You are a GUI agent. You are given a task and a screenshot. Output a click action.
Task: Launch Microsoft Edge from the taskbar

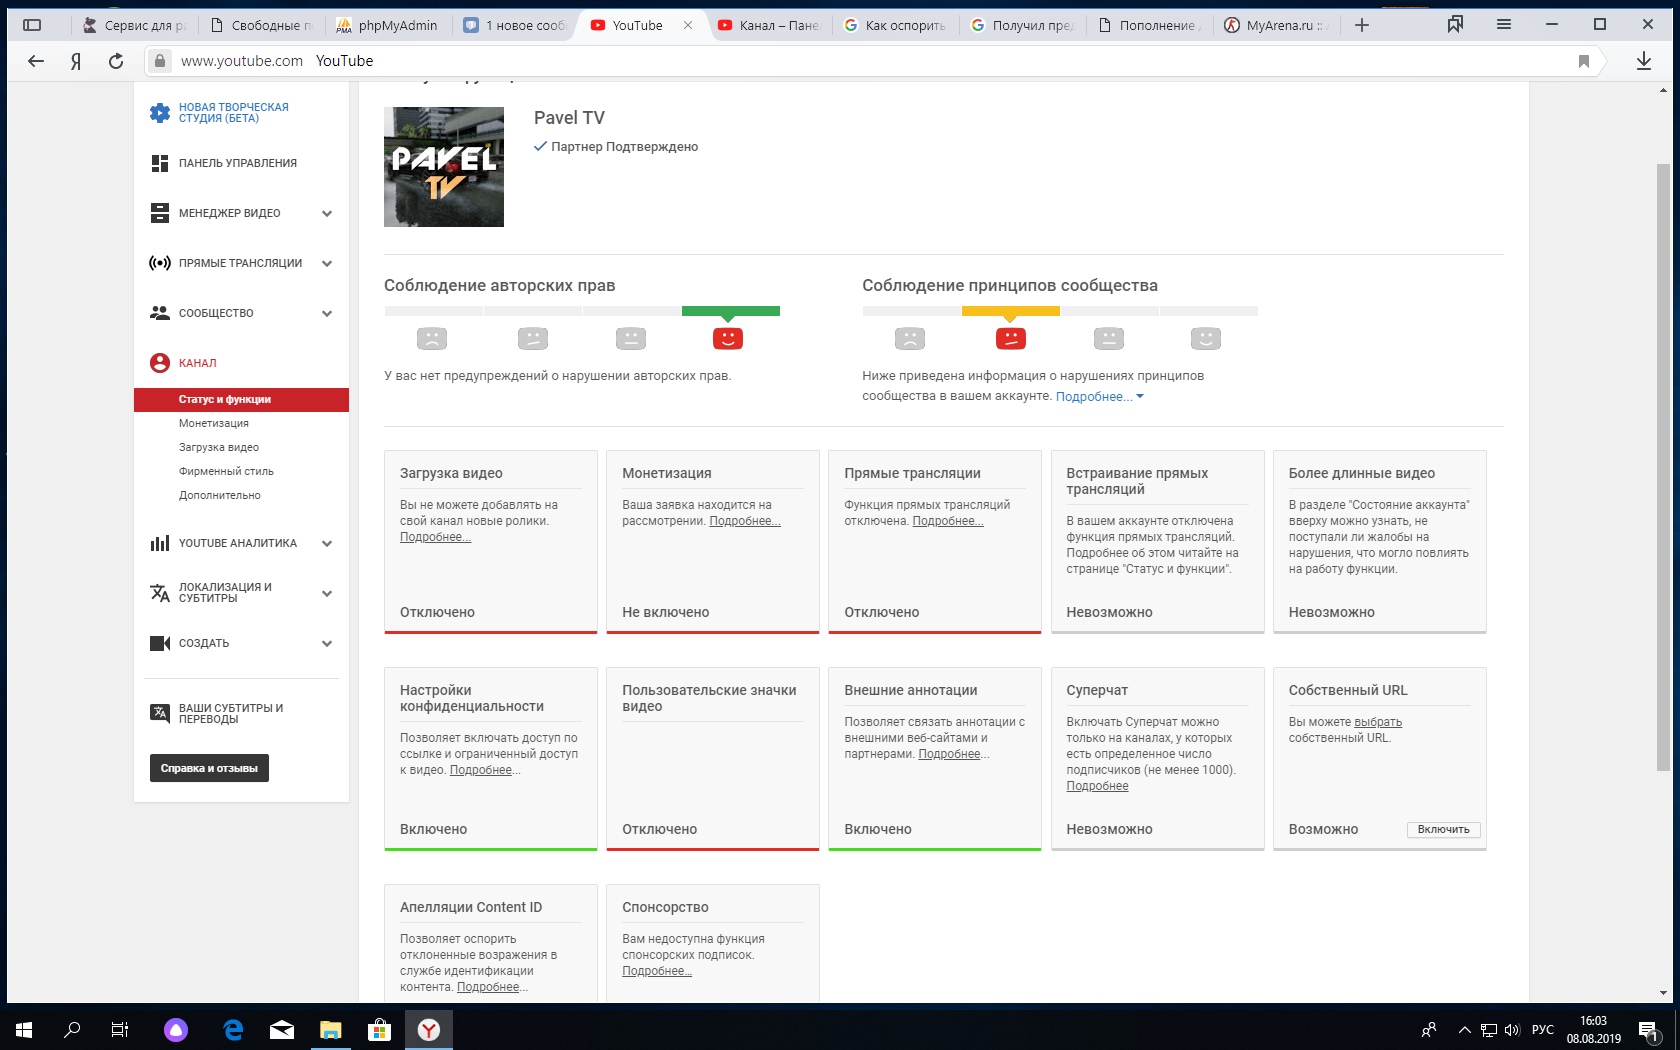[x=233, y=1029]
